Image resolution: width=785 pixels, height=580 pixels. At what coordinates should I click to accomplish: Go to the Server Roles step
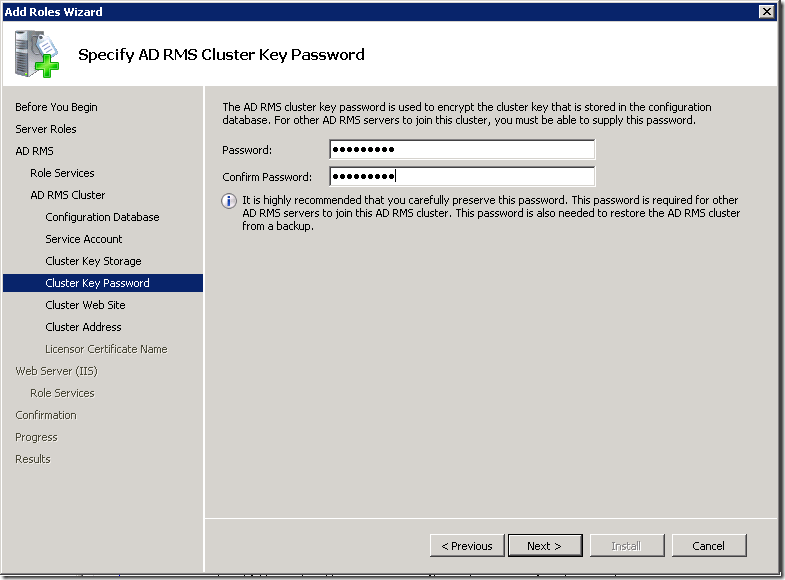(46, 129)
